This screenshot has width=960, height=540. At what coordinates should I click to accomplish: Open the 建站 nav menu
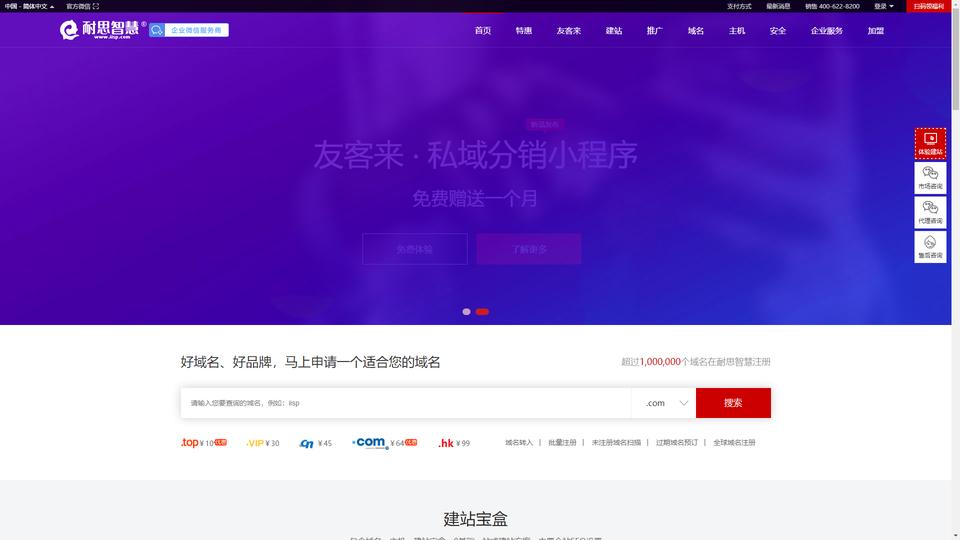[x=614, y=31]
